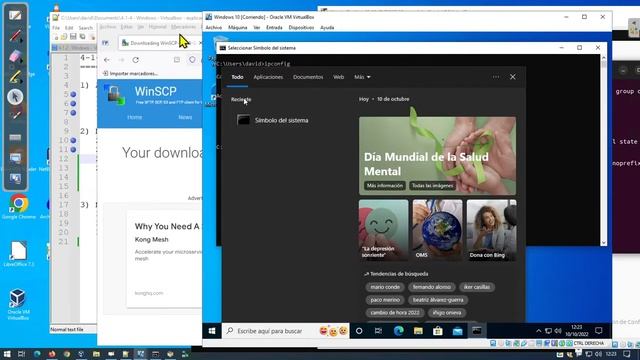Click the Home link on the WinSCP page
The height and width of the screenshot is (360, 640).
click(134, 117)
